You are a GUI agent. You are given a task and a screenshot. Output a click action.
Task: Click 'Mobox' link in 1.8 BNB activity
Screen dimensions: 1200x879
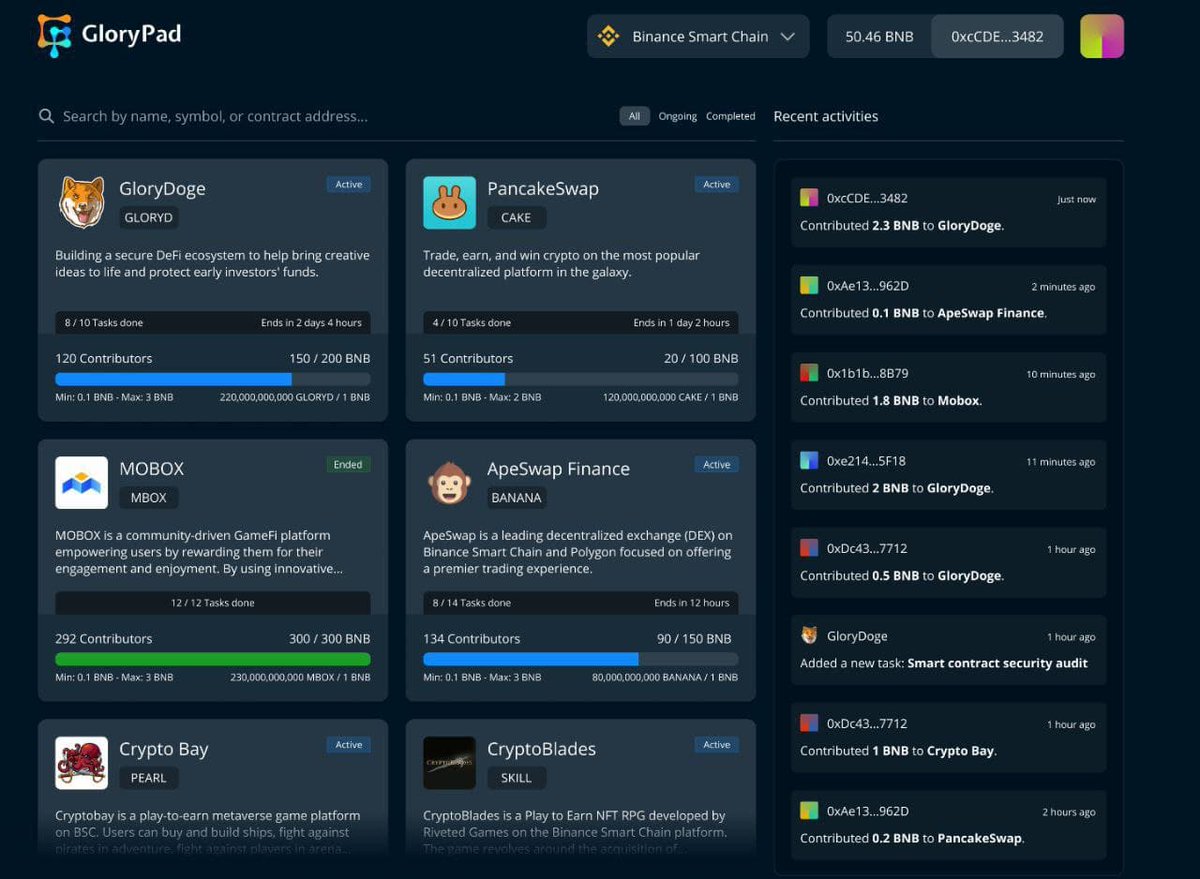pos(958,400)
